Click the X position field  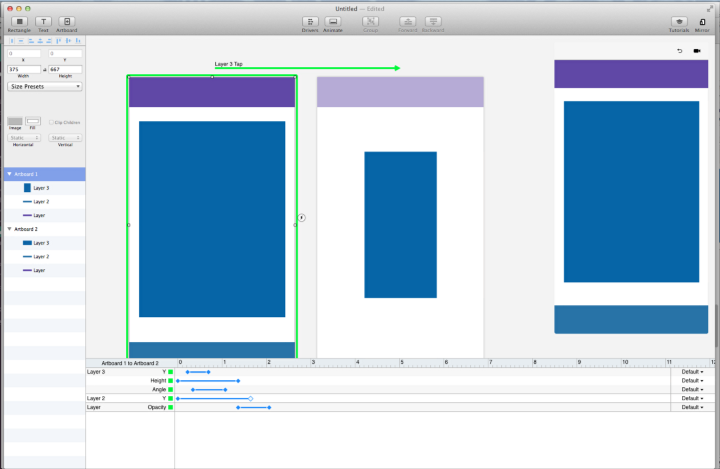(24, 54)
